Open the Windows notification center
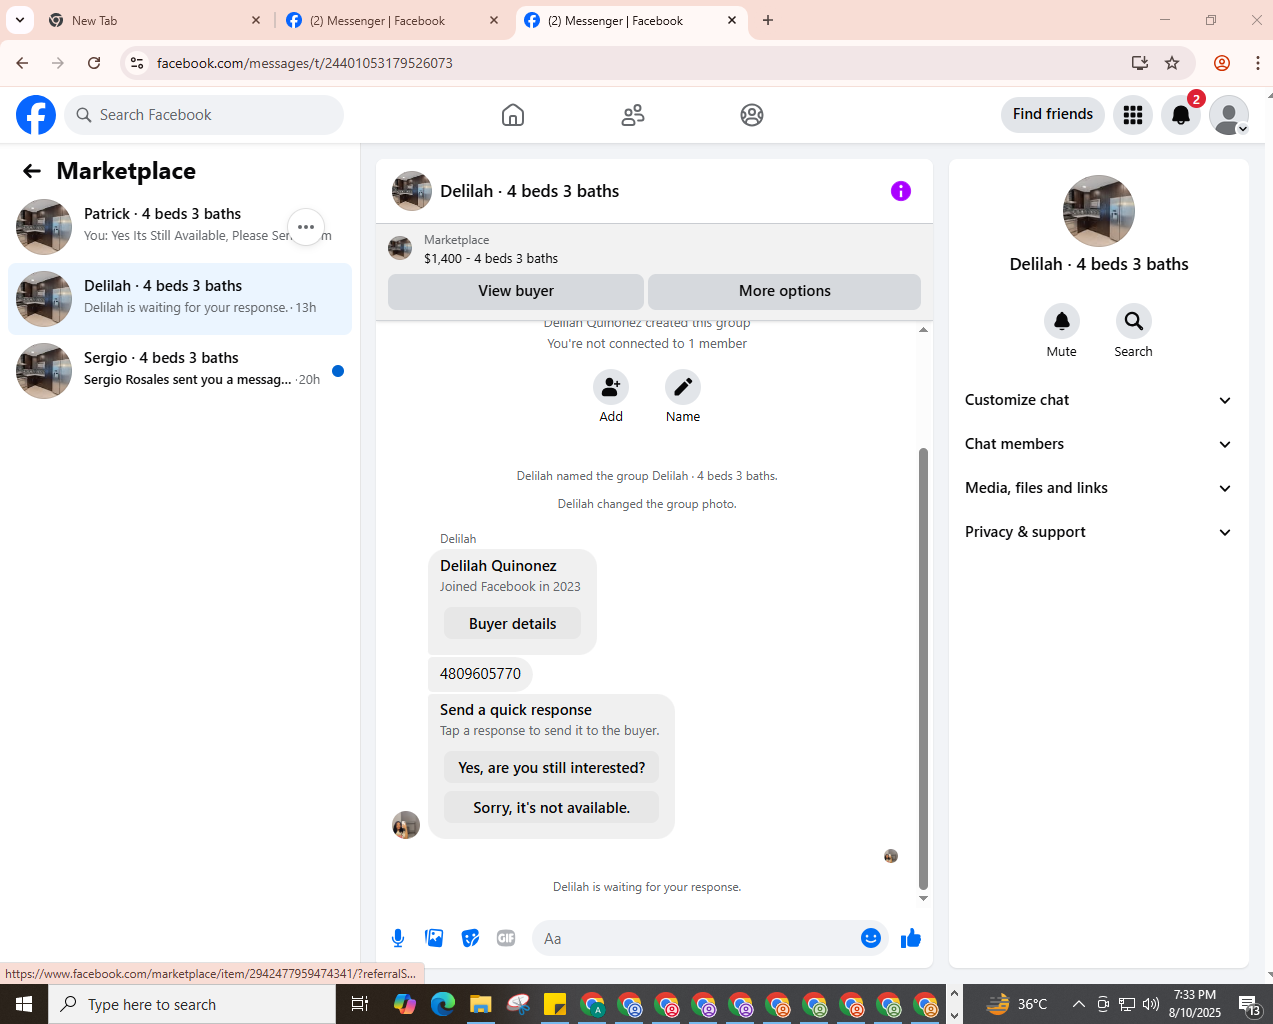Image resolution: width=1273 pixels, height=1024 pixels. [x=1250, y=1004]
